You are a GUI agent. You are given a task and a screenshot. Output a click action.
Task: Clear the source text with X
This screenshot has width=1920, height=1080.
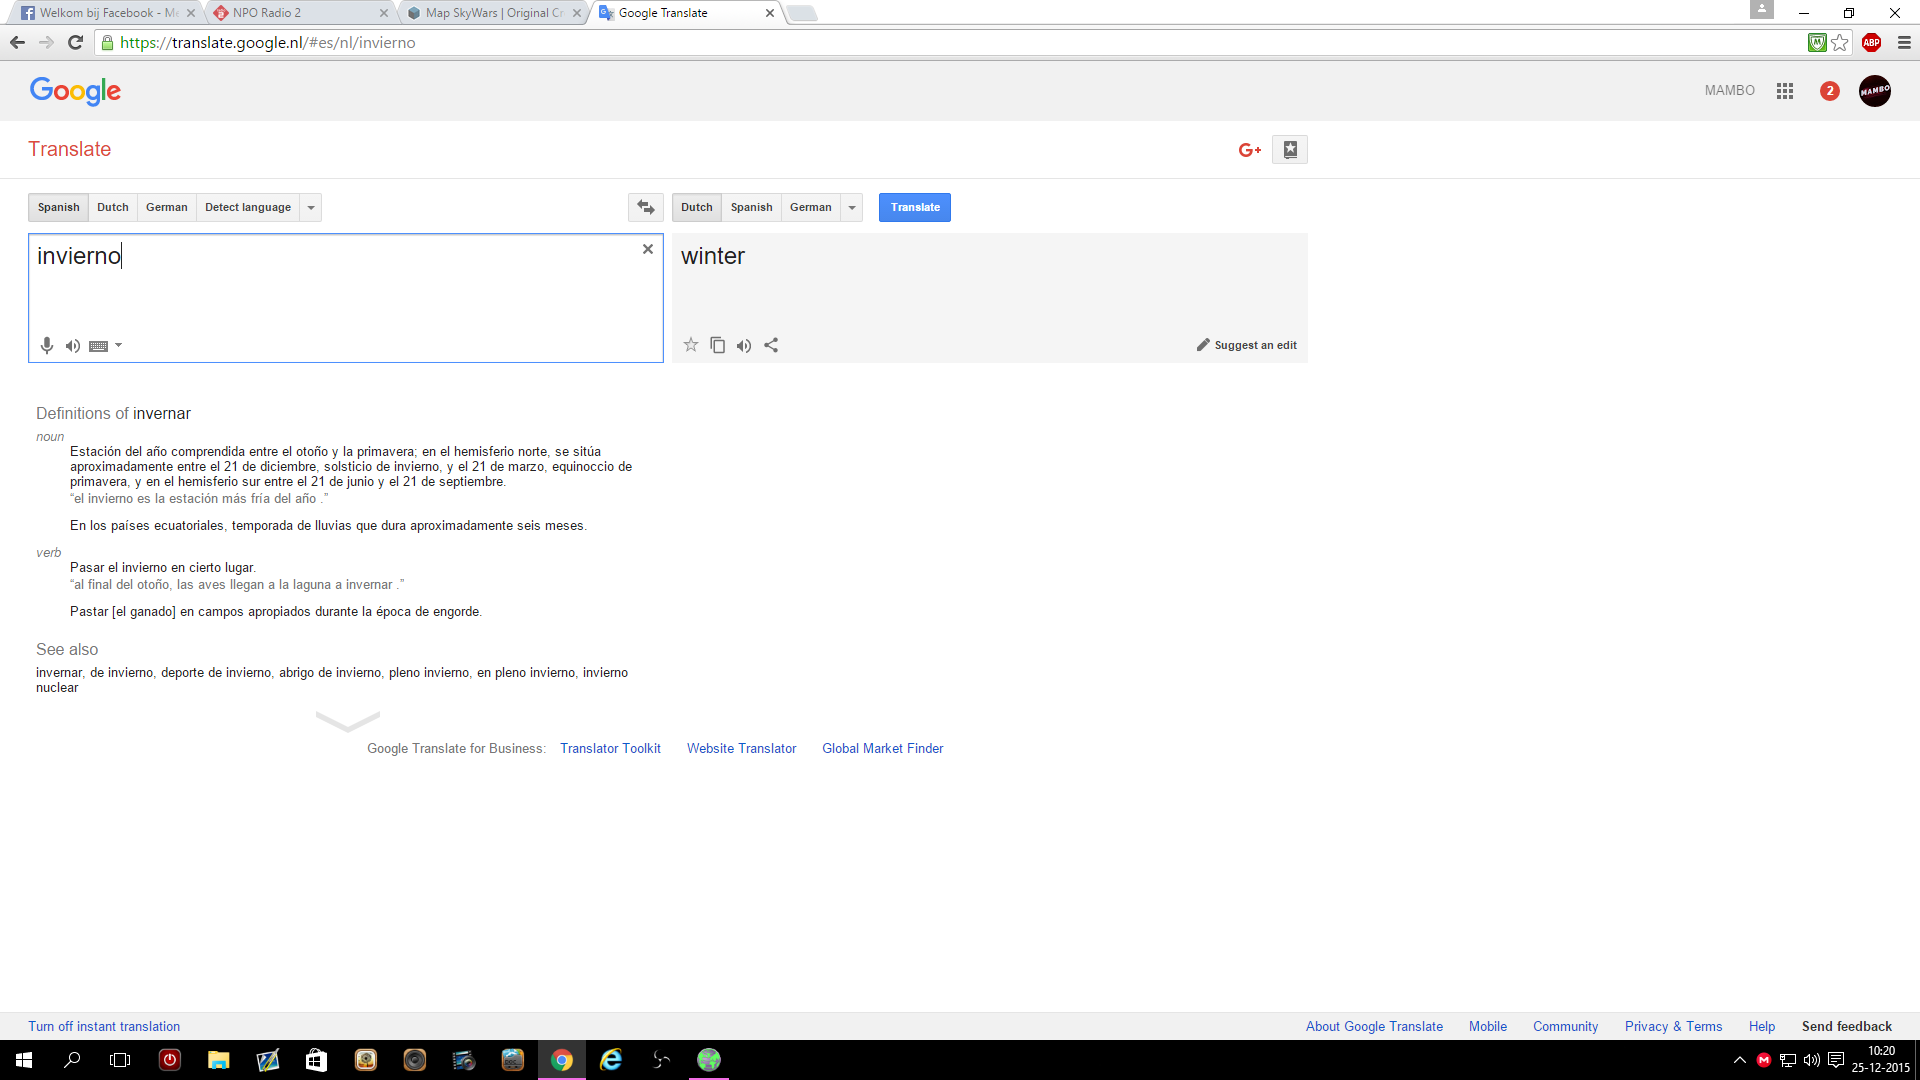click(648, 249)
